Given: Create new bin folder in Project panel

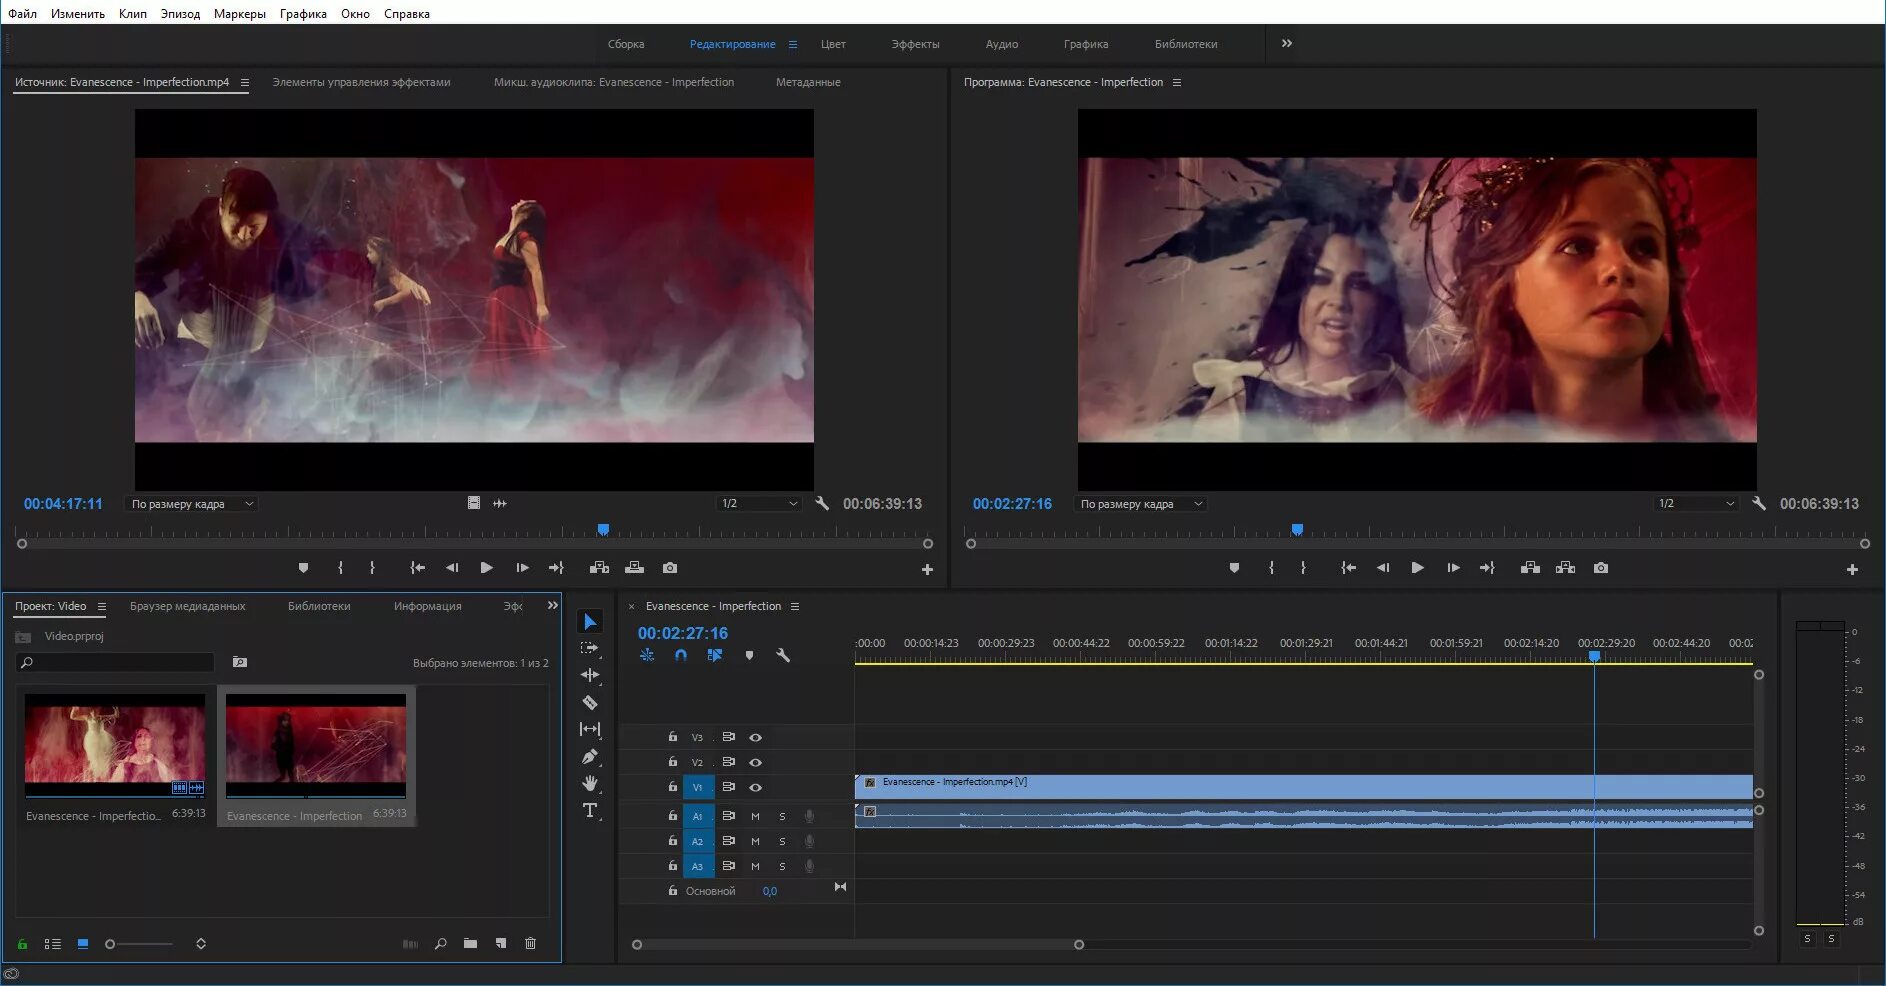Looking at the screenshot, I should coord(470,944).
